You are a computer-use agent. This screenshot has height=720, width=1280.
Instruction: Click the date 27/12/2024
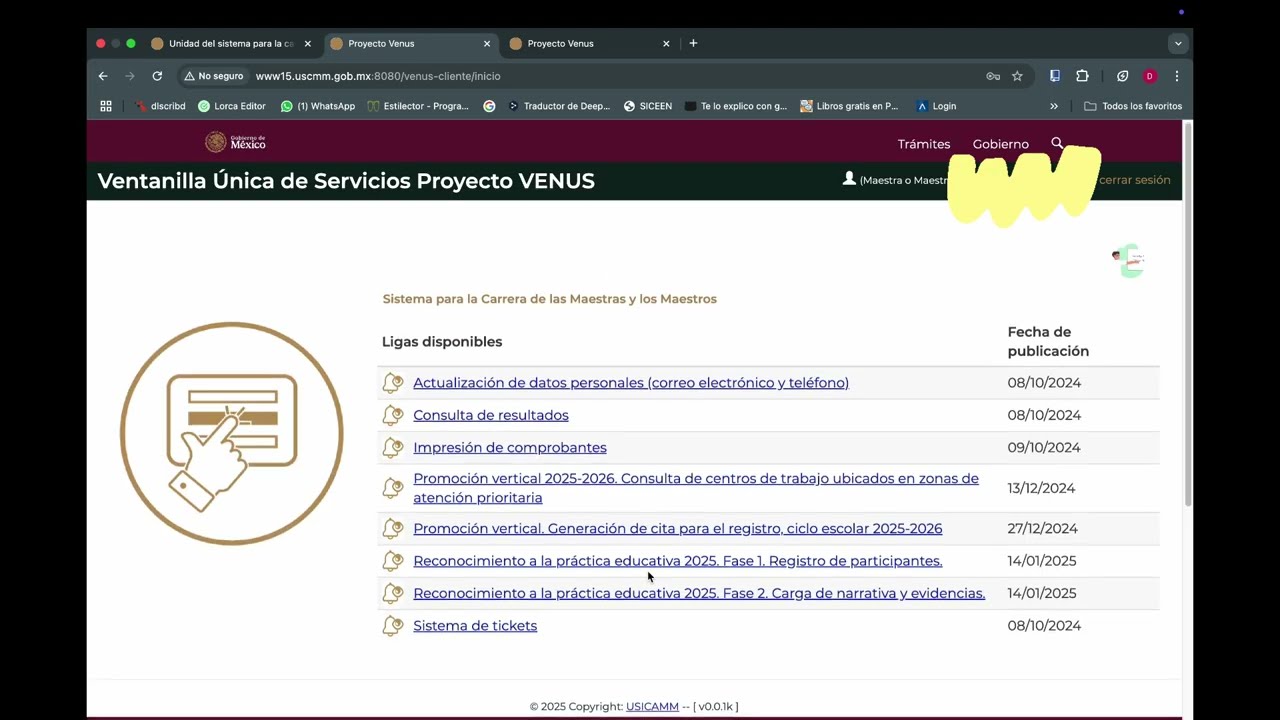tap(1042, 529)
